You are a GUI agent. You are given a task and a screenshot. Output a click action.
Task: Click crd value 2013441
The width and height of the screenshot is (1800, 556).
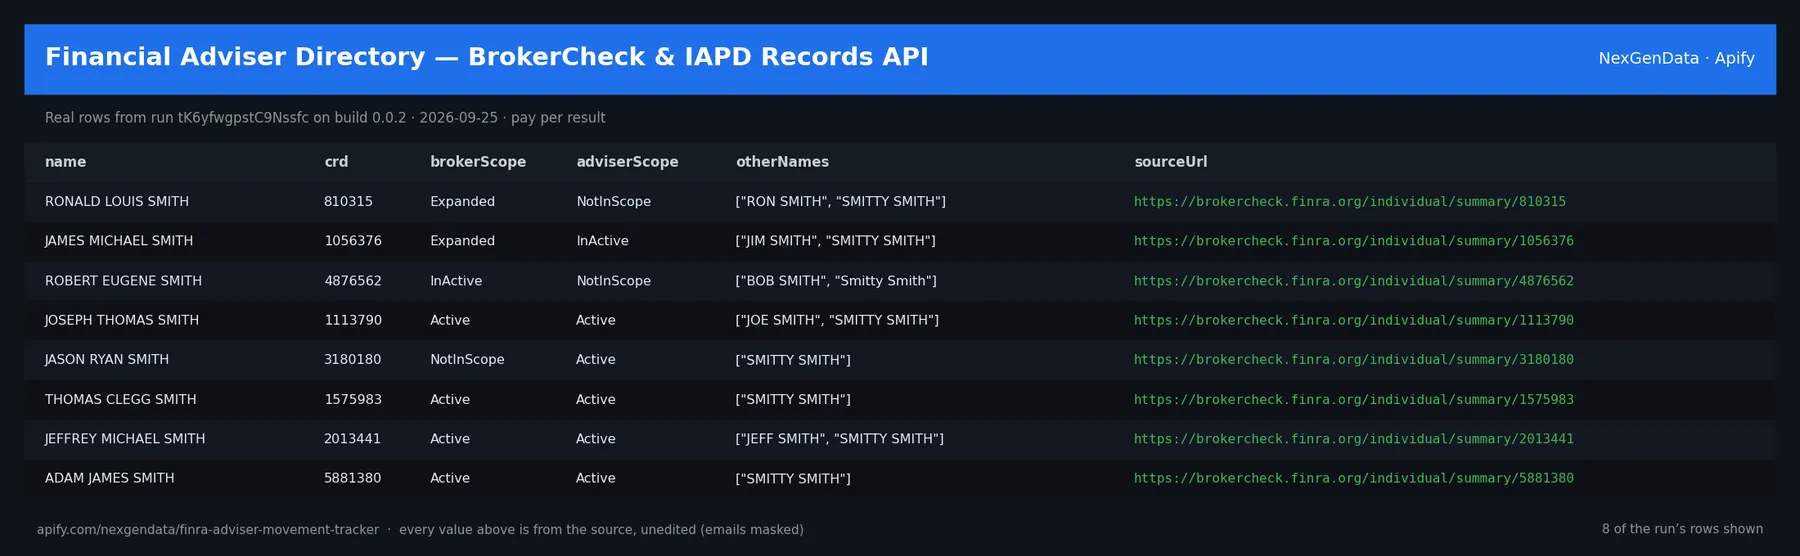tap(353, 439)
